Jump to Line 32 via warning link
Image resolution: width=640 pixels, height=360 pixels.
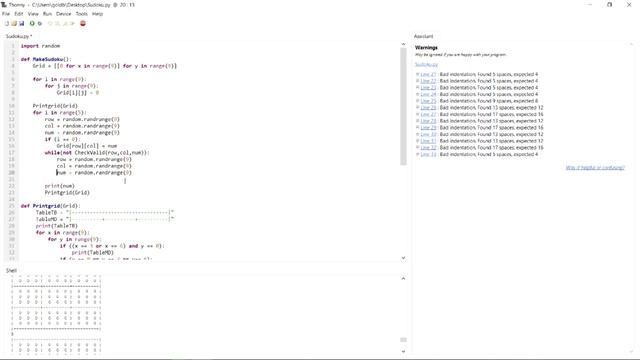(428, 148)
